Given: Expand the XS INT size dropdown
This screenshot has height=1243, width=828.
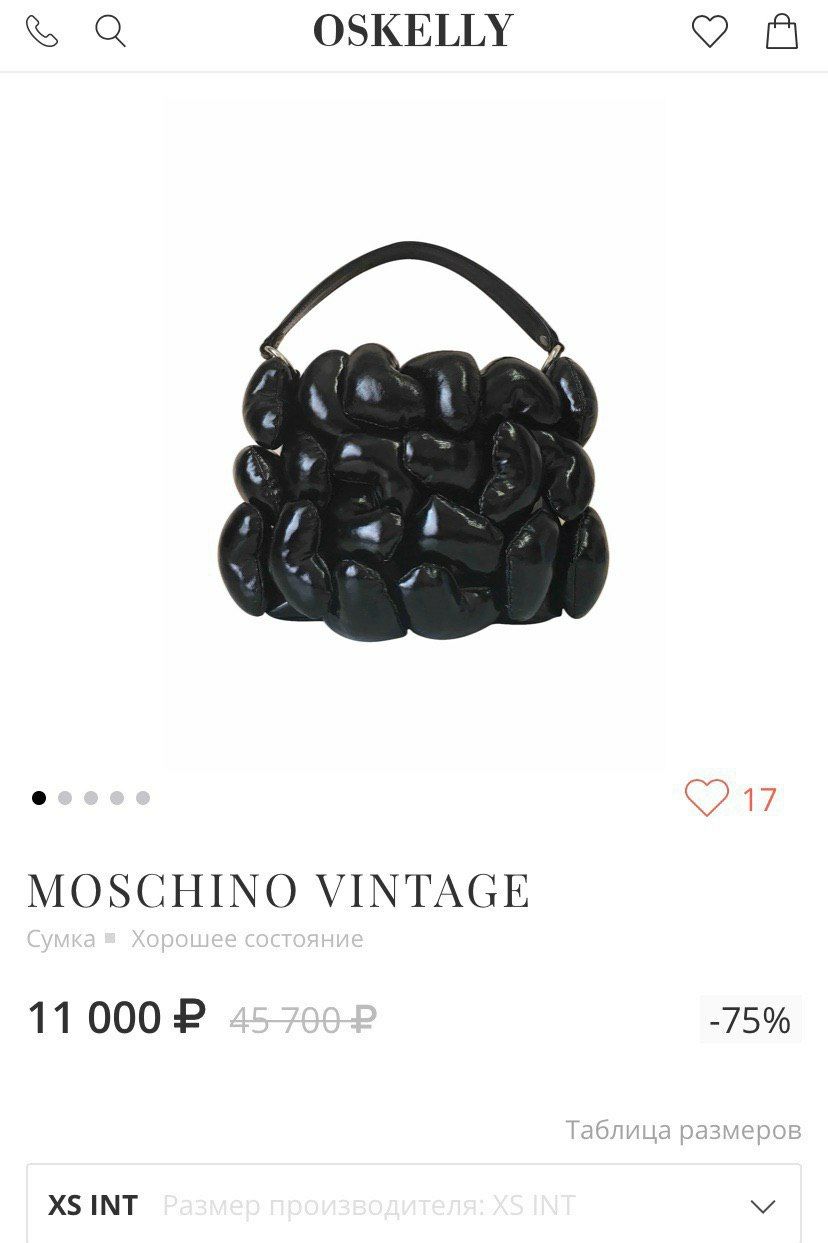Looking at the screenshot, I should (x=414, y=1204).
